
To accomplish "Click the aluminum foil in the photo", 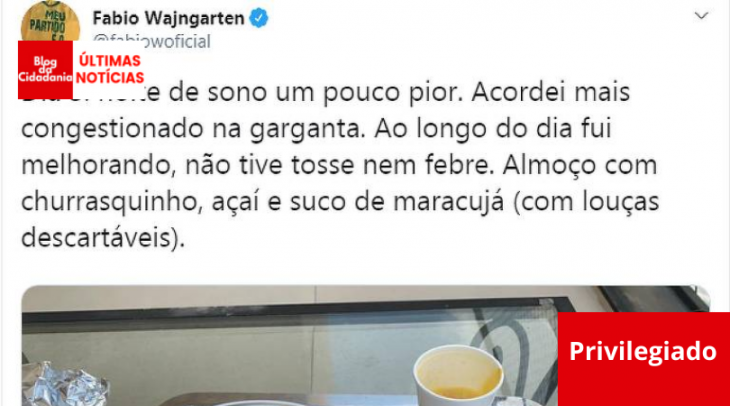I will click(x=65, y=384).
